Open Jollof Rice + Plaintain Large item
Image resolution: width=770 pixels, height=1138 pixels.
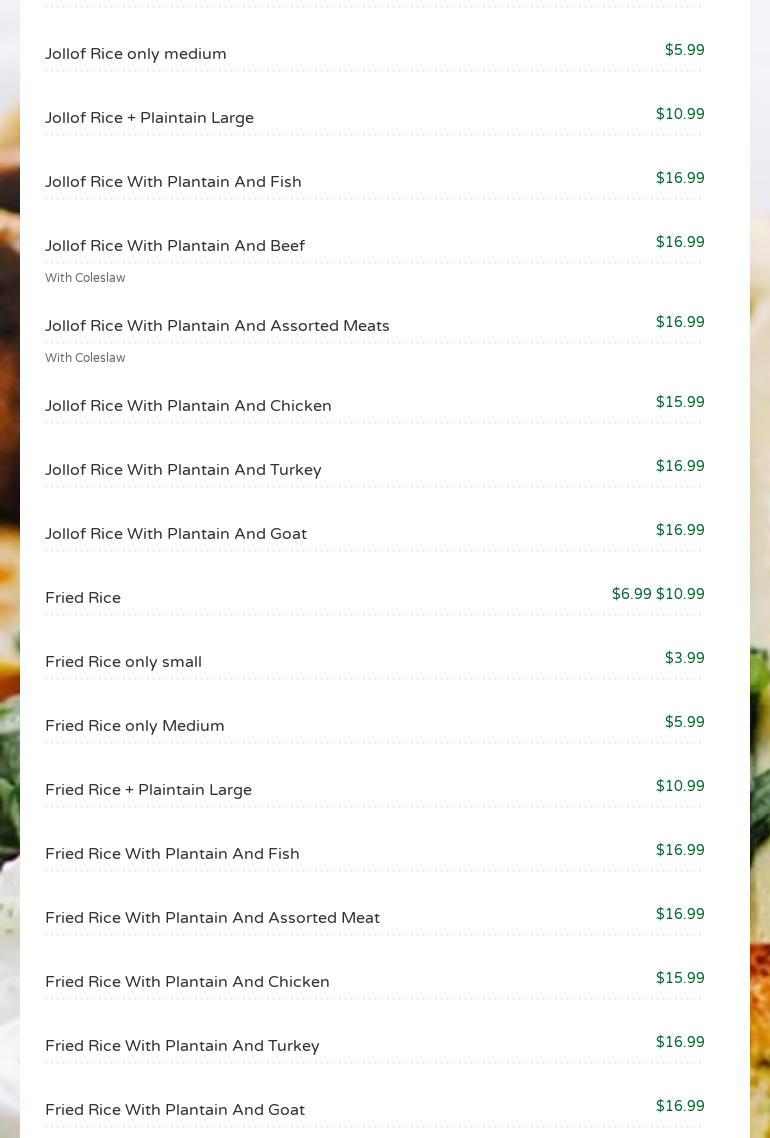(x=150, y=118)
